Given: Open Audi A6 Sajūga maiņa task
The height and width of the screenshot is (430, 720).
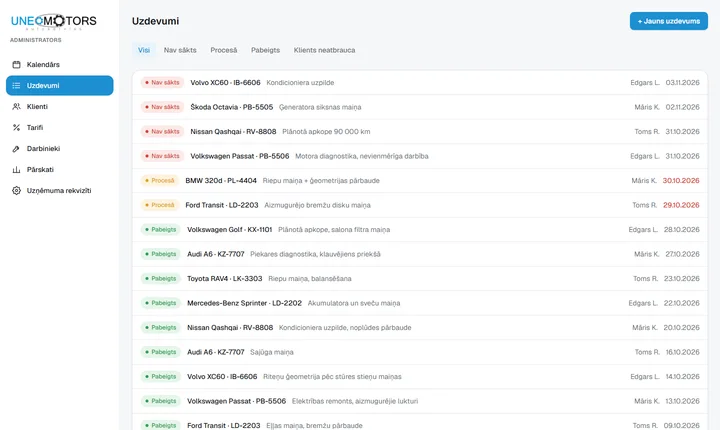Looking at the screenshot, I should (420, 352).
